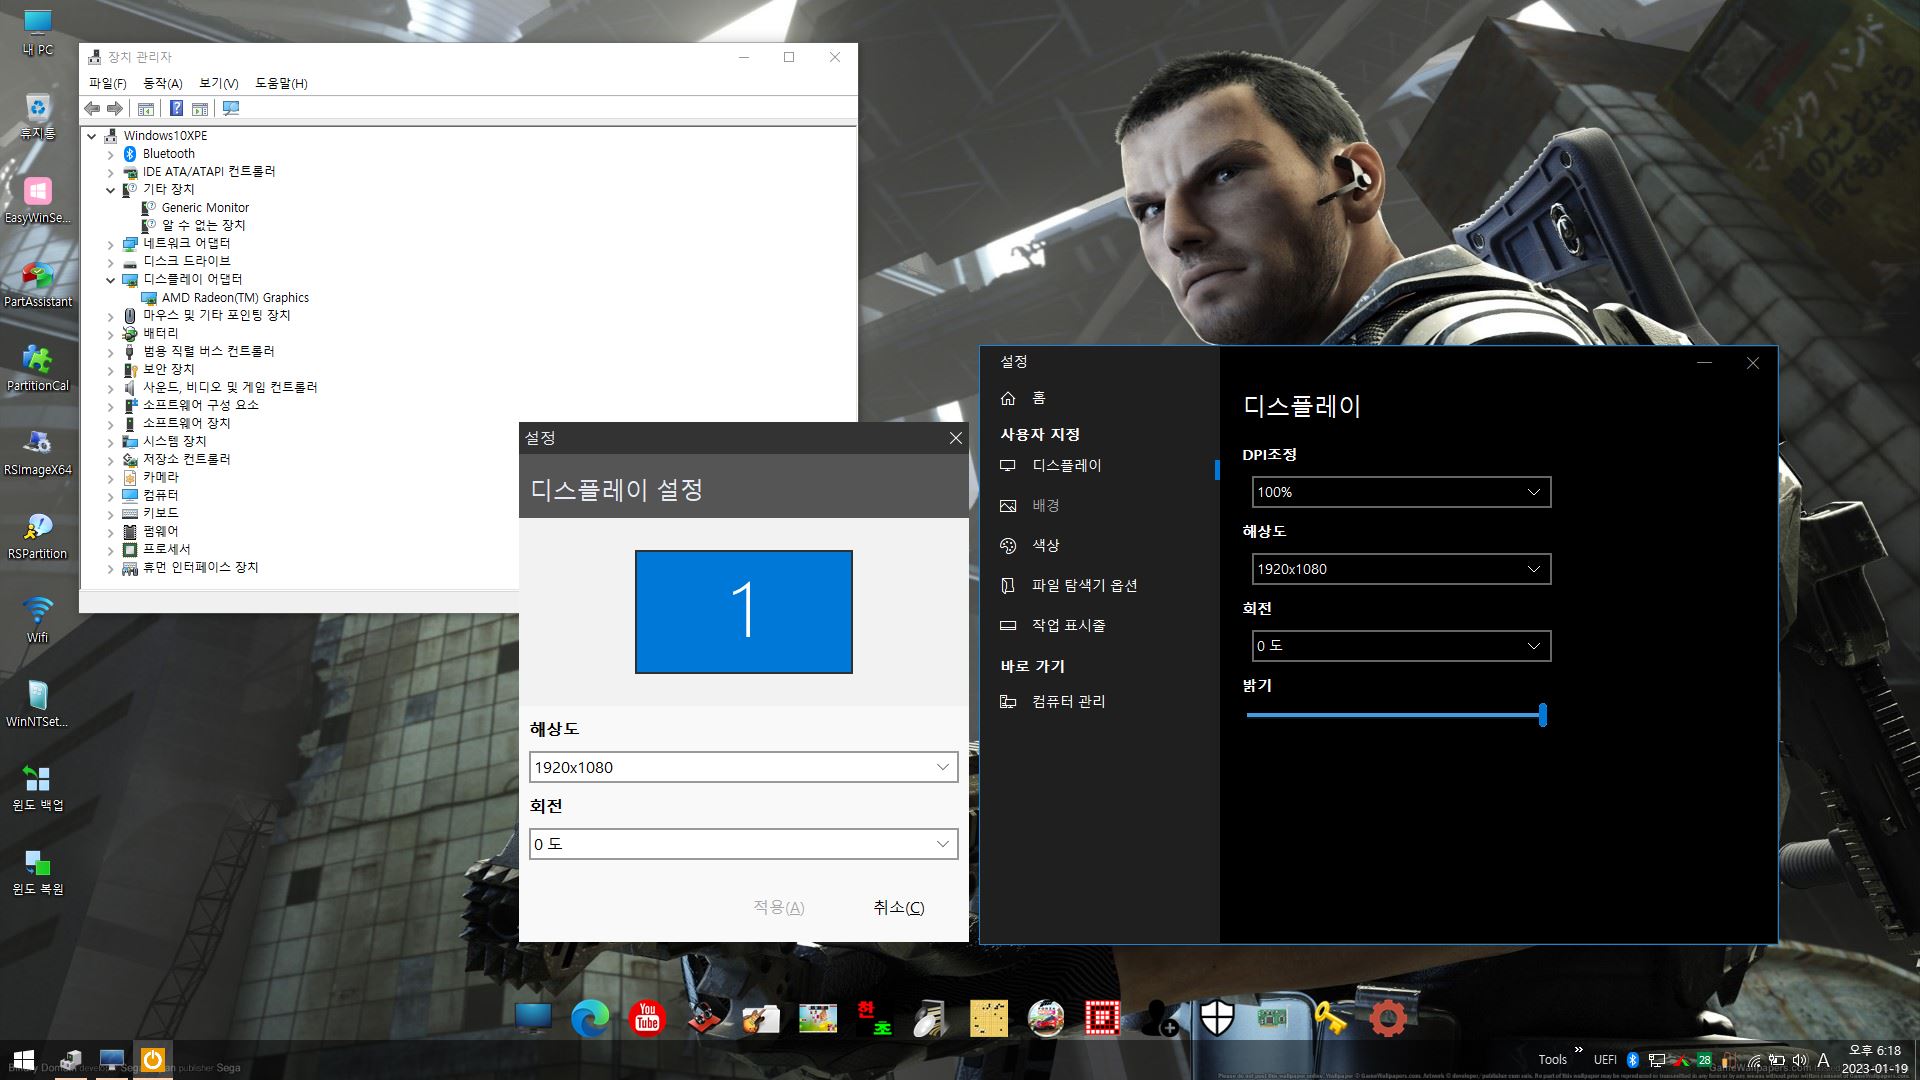Open the yellow key icon in dock
Viewport: 1920px width, 1080px height.
pyautogui.click(x=1330, y=1018)
